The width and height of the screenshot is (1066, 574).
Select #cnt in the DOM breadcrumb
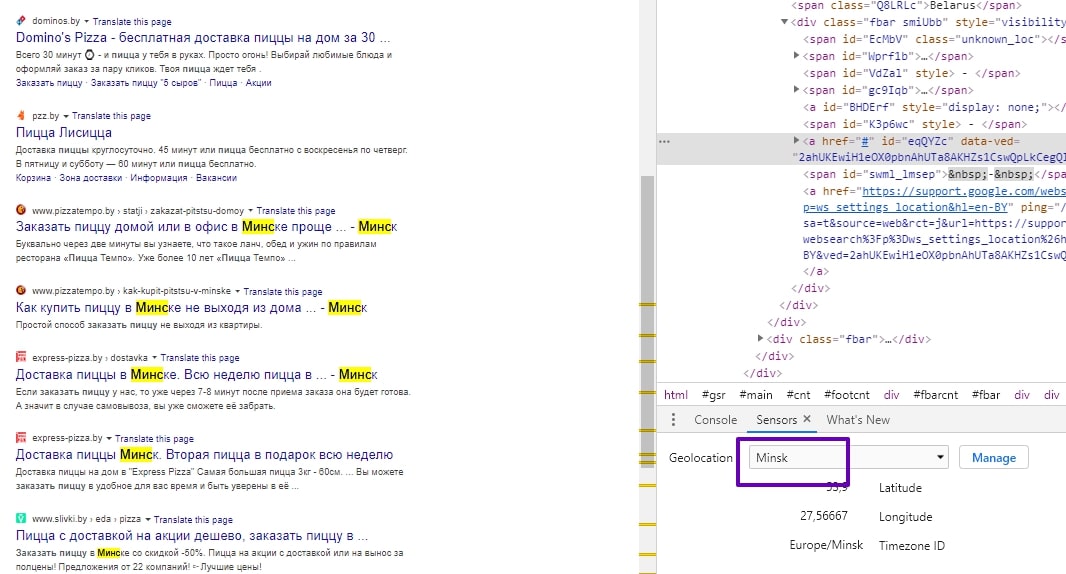[798, 394]
